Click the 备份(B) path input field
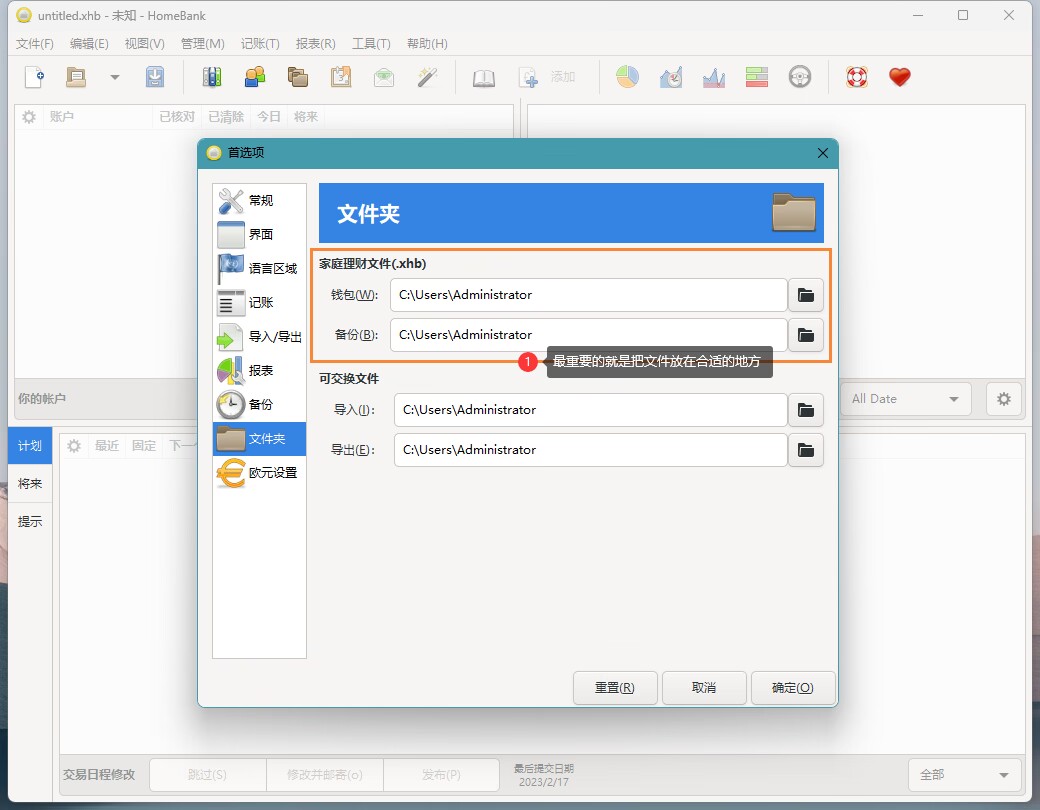The image size is (1040, 810). (x=588, y=334)
